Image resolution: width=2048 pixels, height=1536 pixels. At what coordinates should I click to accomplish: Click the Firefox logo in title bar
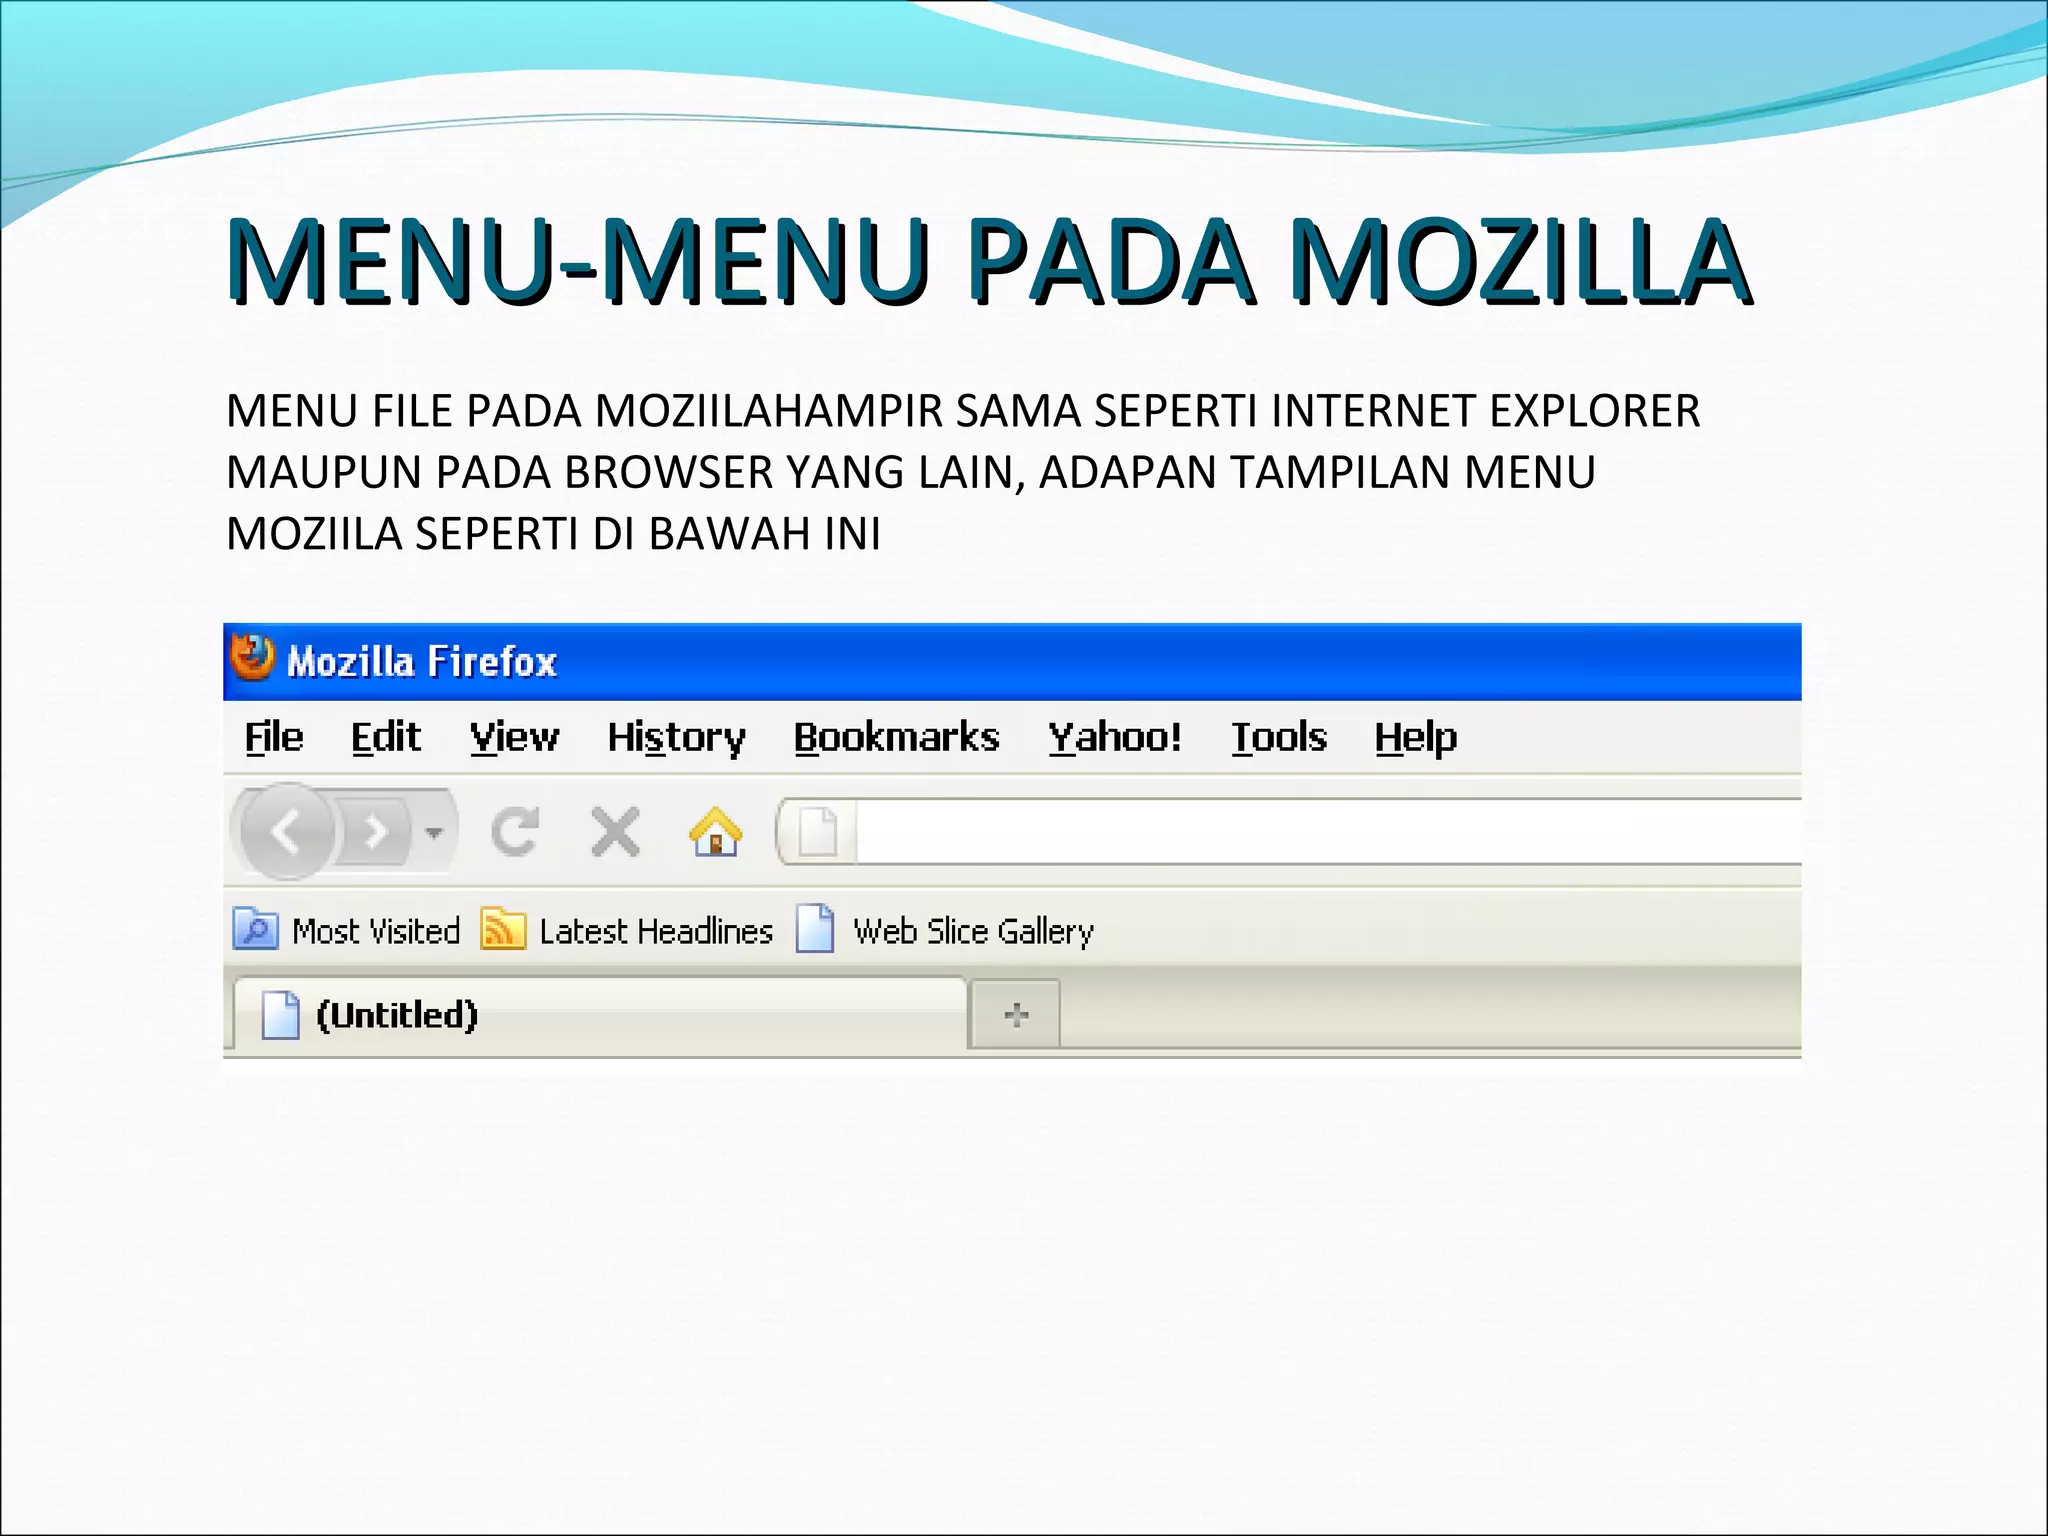[x=252, y=658]
